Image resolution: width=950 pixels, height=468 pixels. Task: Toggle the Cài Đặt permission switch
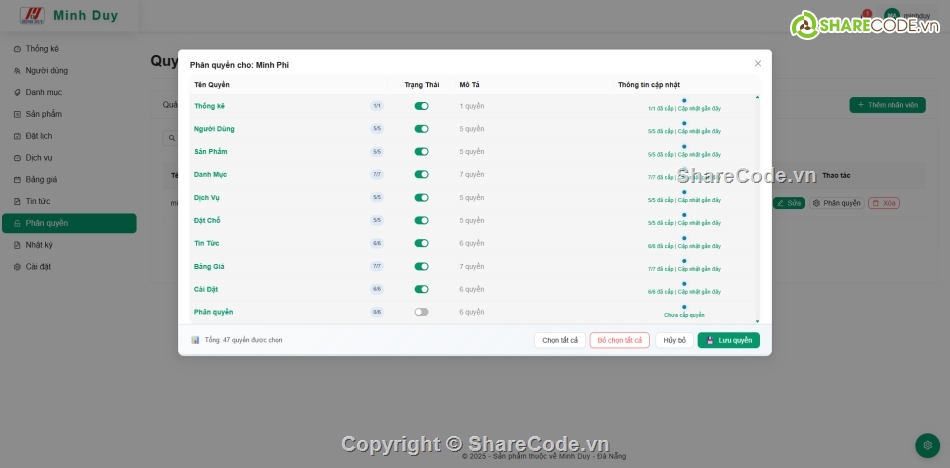[x=421, y=289]
